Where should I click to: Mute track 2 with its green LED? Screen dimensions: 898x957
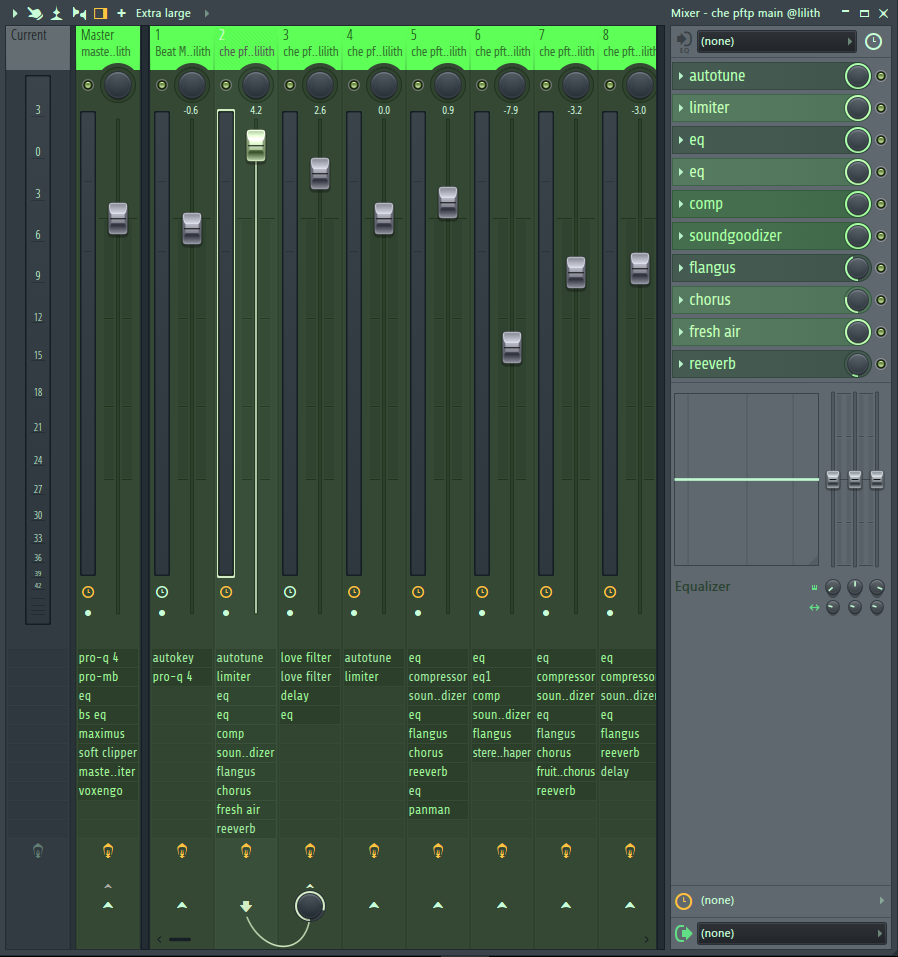click(226, 85)
